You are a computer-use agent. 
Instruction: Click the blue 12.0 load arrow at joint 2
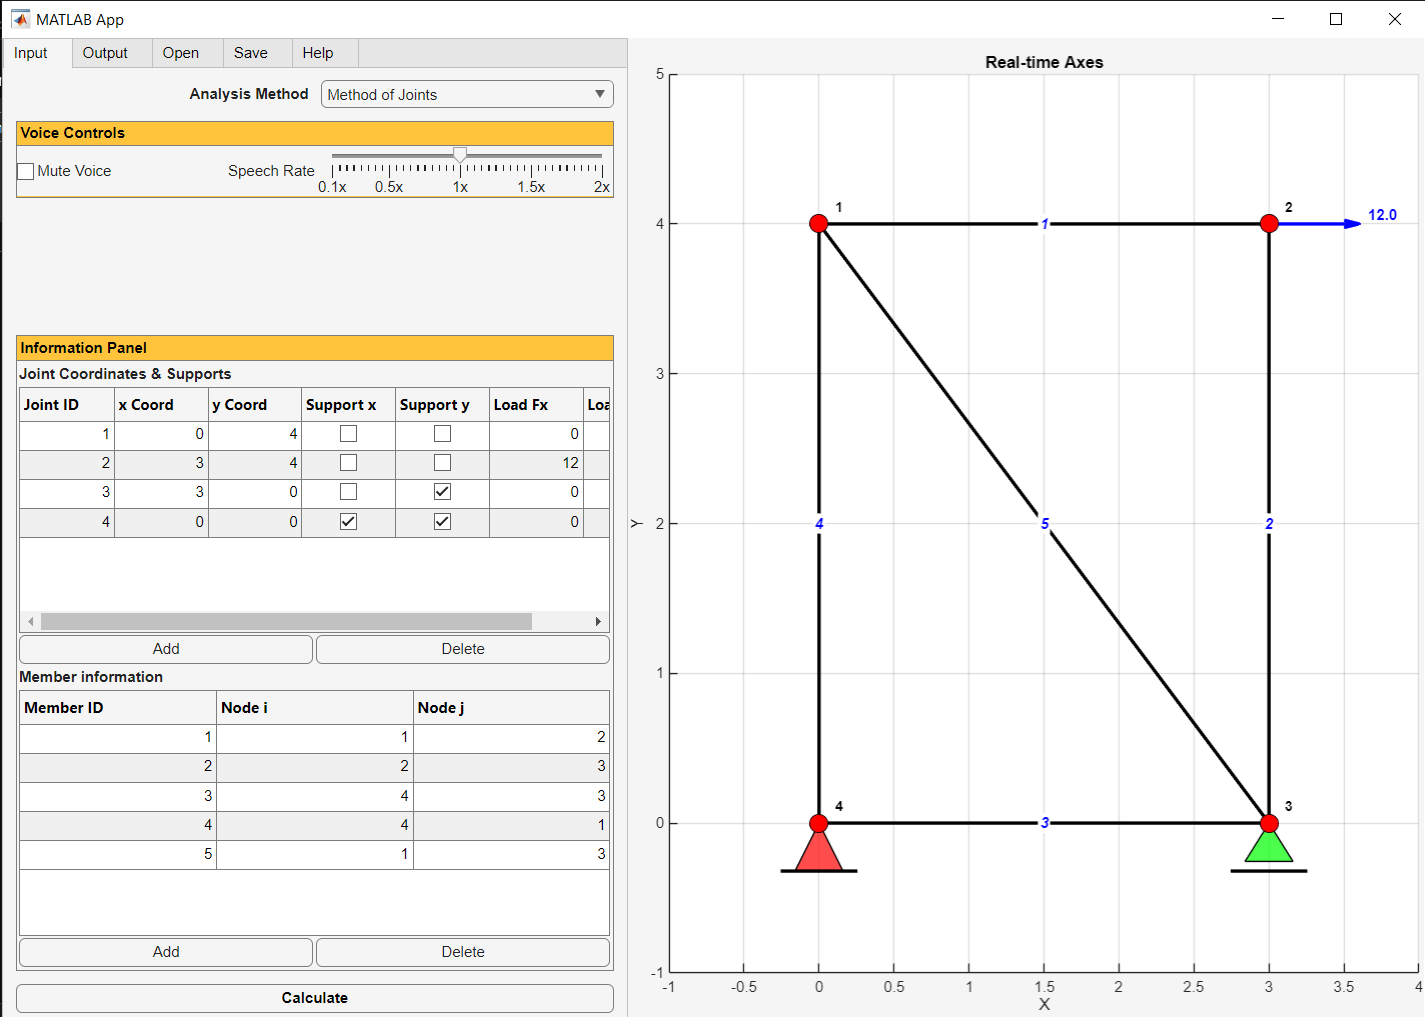click(1320, 224)
